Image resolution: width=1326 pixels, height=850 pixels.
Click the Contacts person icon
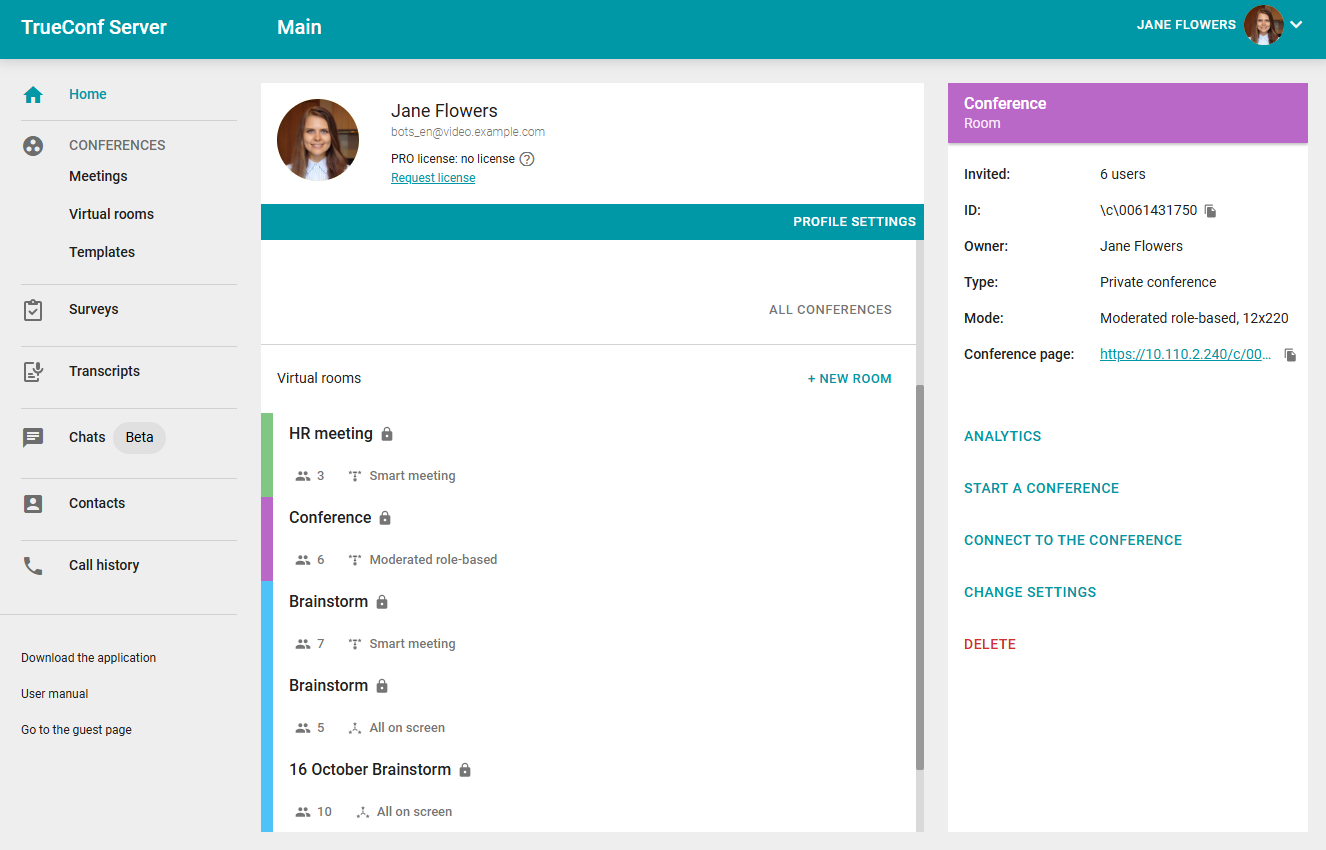pos(33,504)
